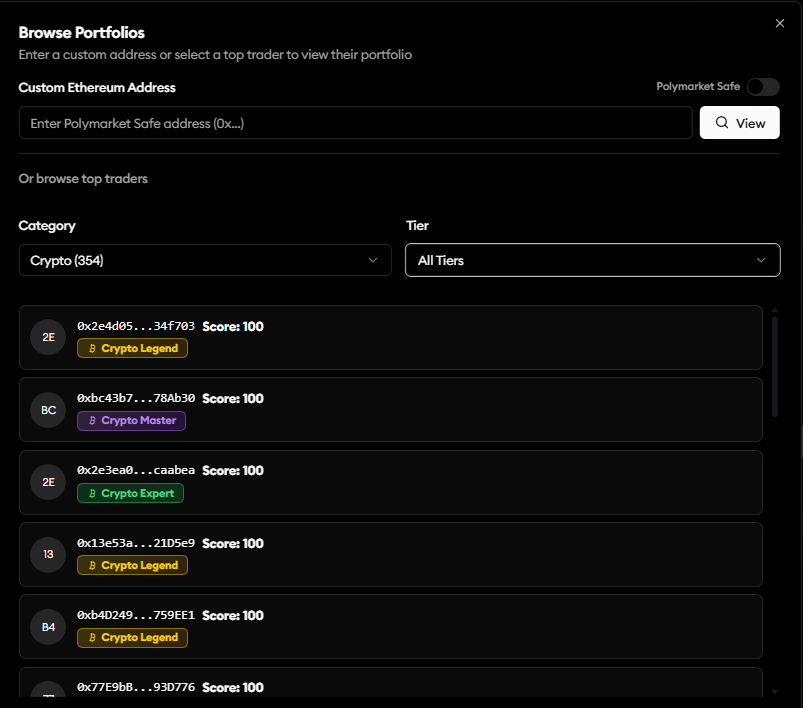Click the trader list vertical scrollbar thumb
This screenshot has width=803, height=708.
pos(775,367)
